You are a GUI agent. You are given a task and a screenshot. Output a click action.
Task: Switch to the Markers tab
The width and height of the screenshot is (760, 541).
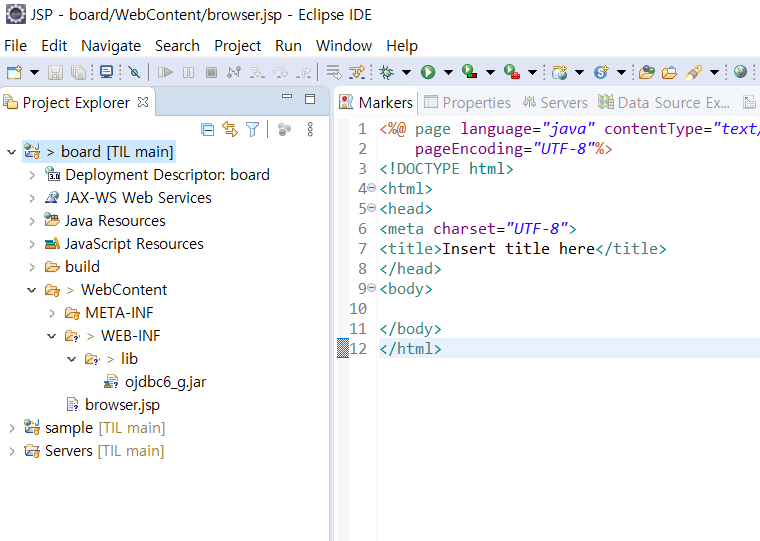tap(376, 102)
